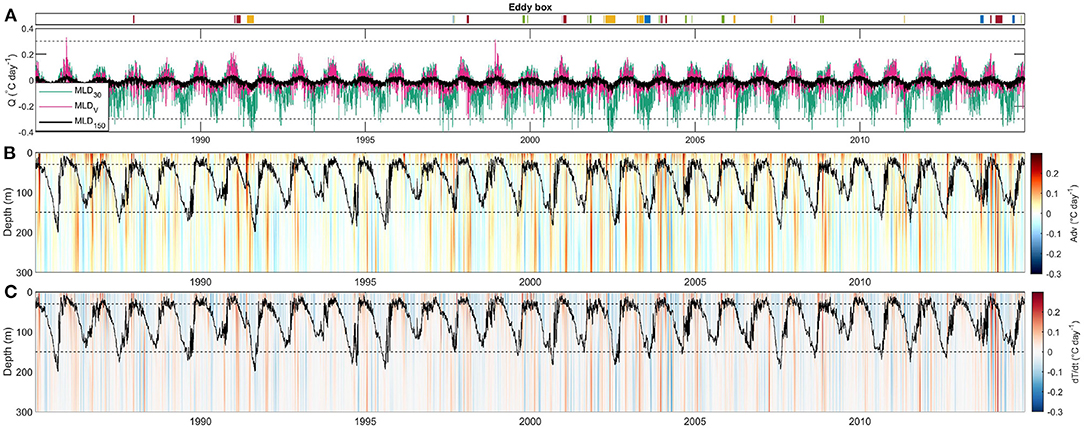Screen dimensions: 1084x429
Task: Click the -0.4 tick on panel A's y-axis
Action: tap(24, 131)
